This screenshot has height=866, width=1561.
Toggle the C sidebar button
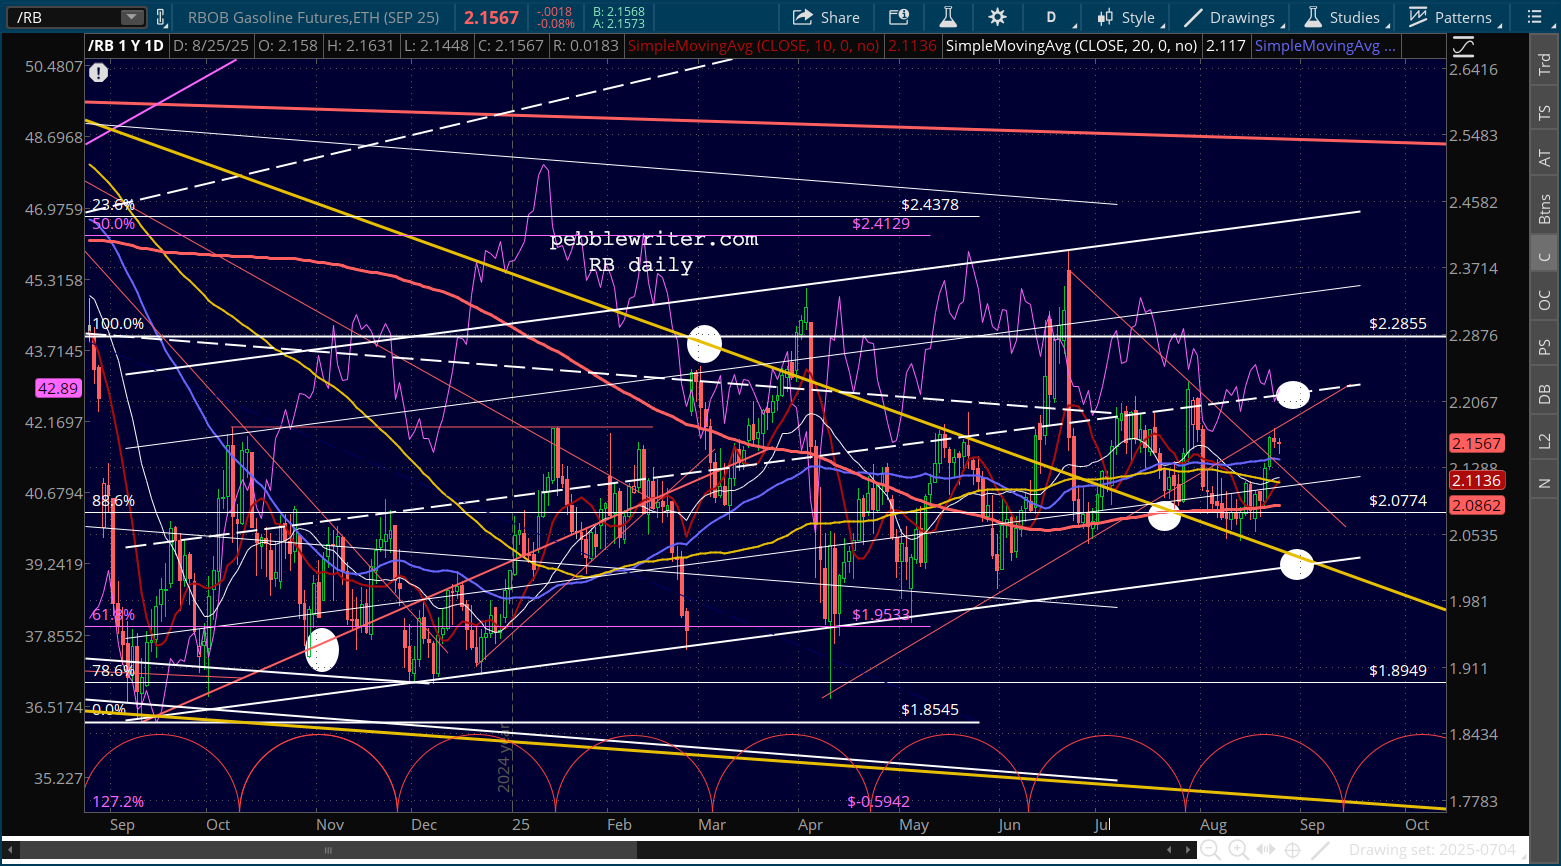tap(1545, 256)
